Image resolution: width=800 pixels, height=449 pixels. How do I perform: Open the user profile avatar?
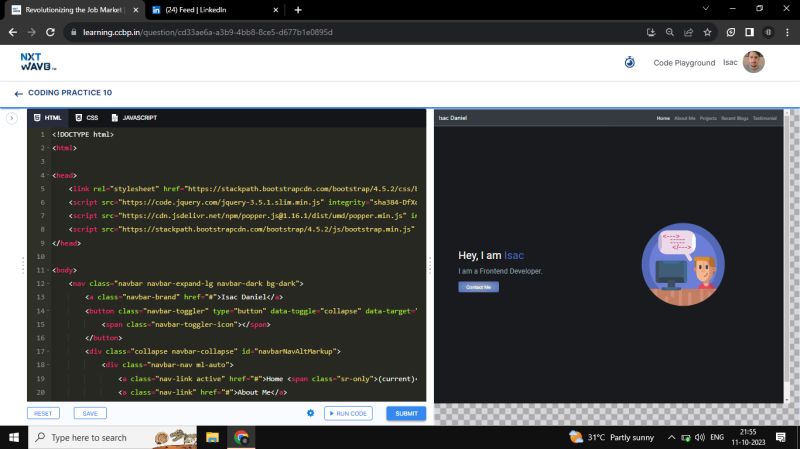point(754,62)
